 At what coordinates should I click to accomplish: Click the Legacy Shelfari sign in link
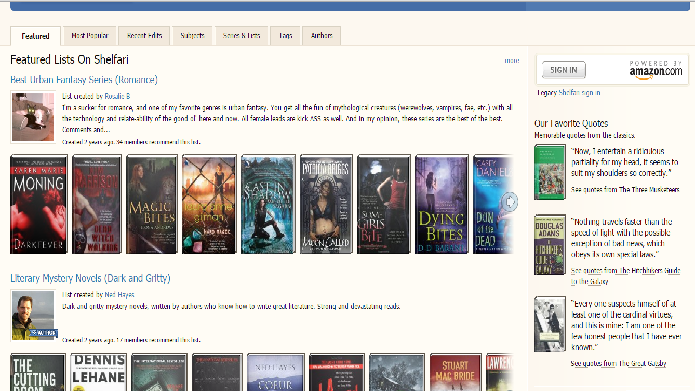(569, 93)
